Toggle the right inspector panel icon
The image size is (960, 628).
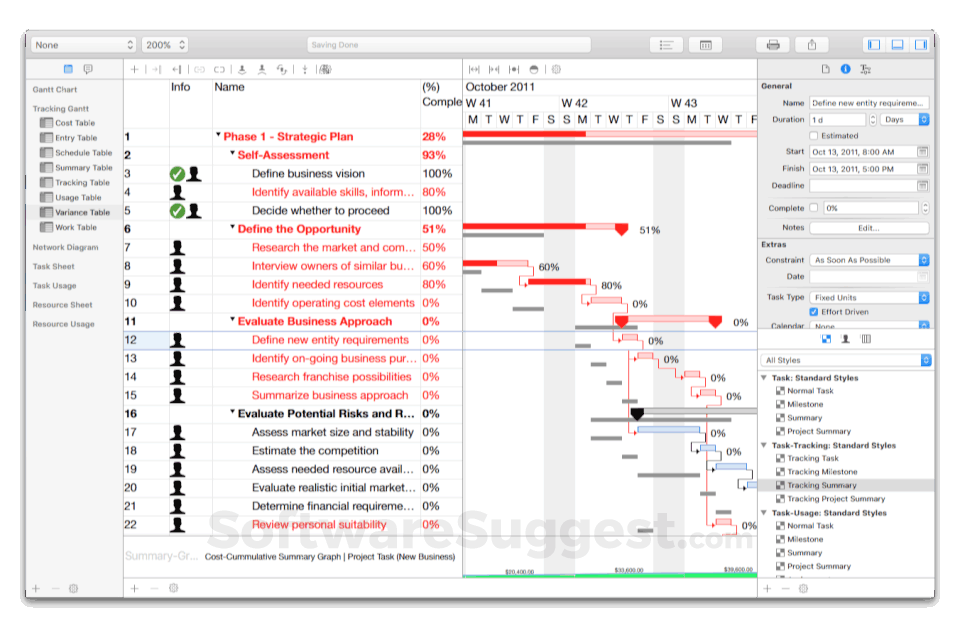[920, 45]
